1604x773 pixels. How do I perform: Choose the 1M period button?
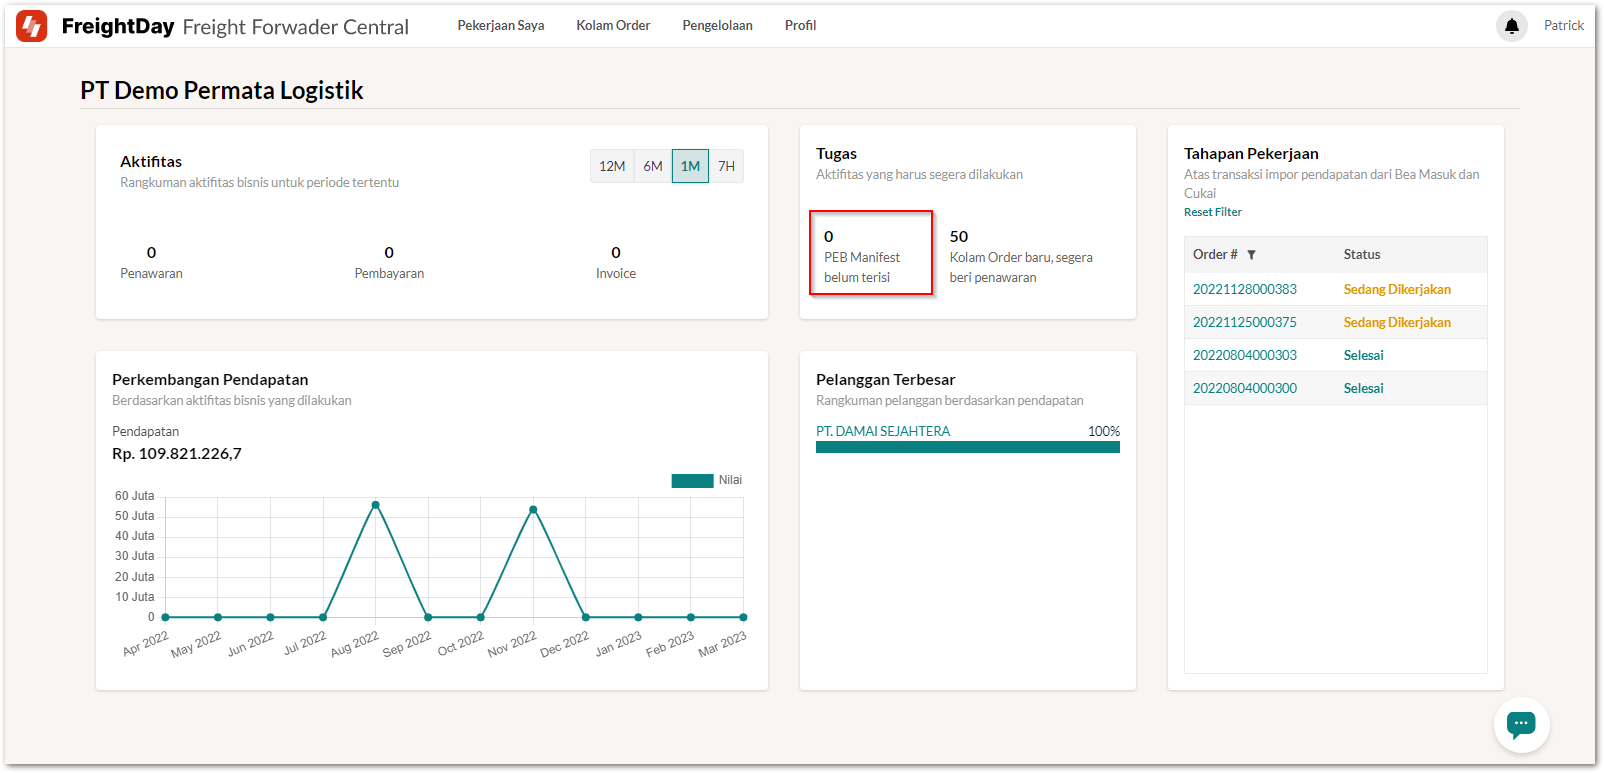pos(690,166)
